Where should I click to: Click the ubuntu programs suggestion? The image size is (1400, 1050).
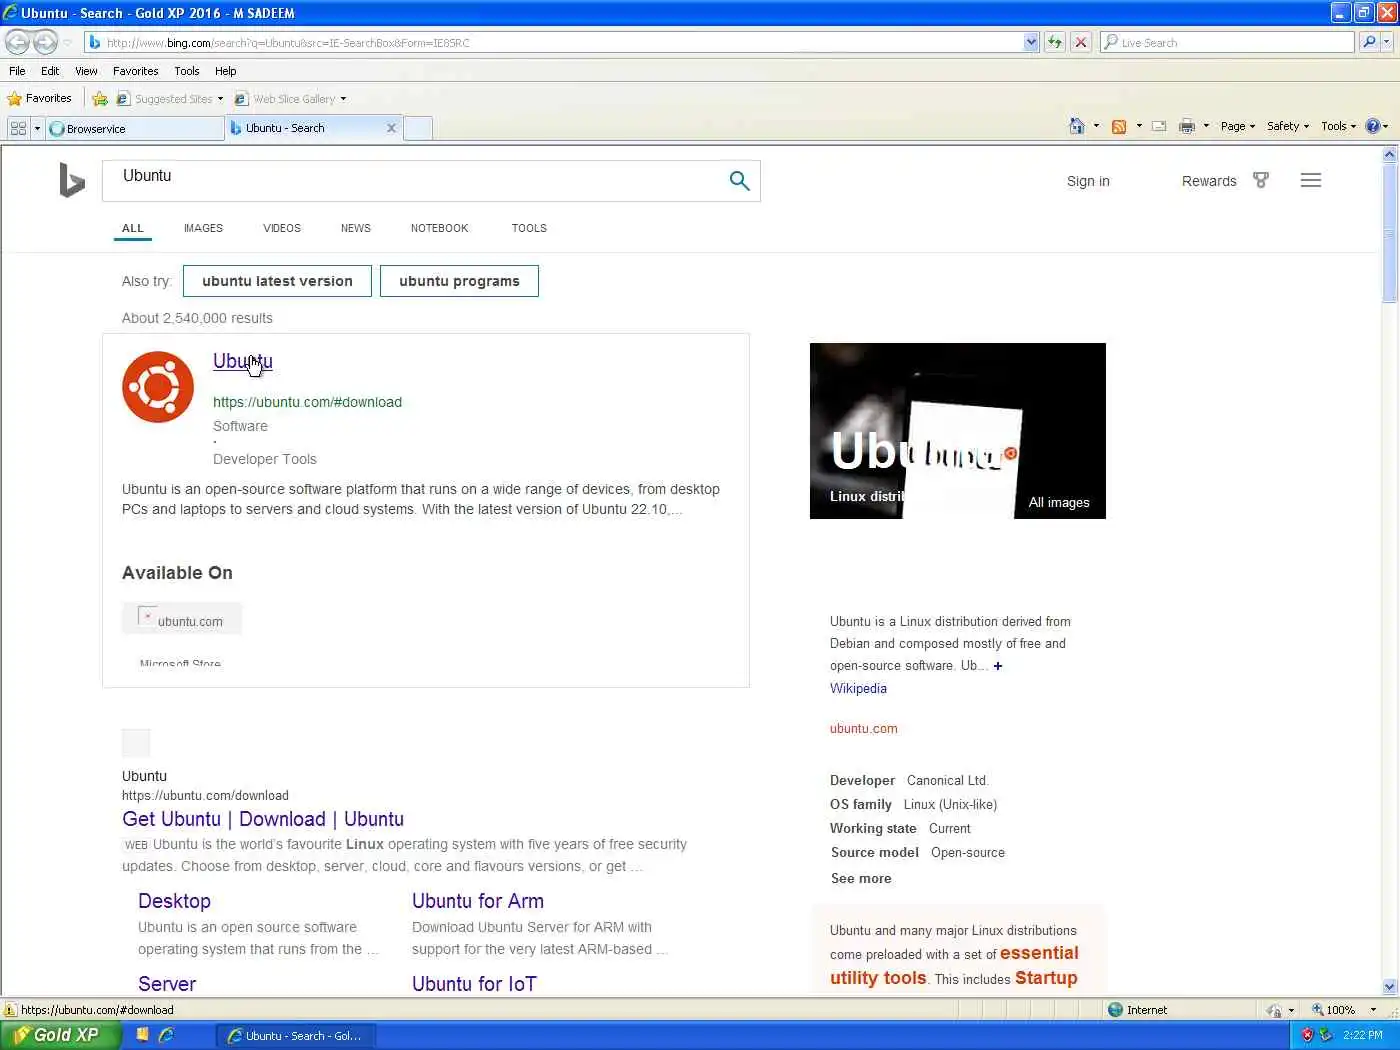pyautogui.click(x=459, y=281)
